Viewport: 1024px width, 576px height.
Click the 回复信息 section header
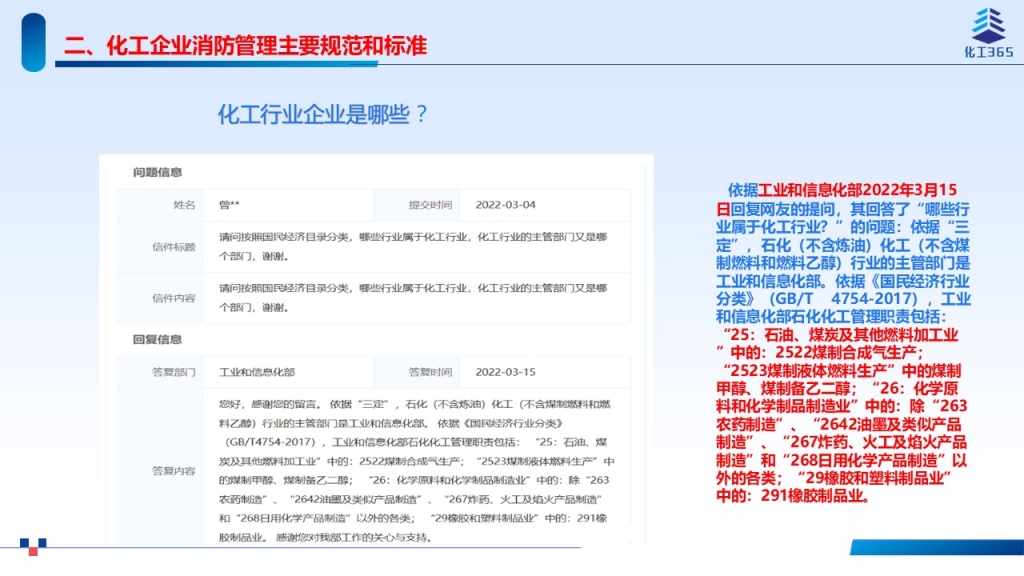157,340
